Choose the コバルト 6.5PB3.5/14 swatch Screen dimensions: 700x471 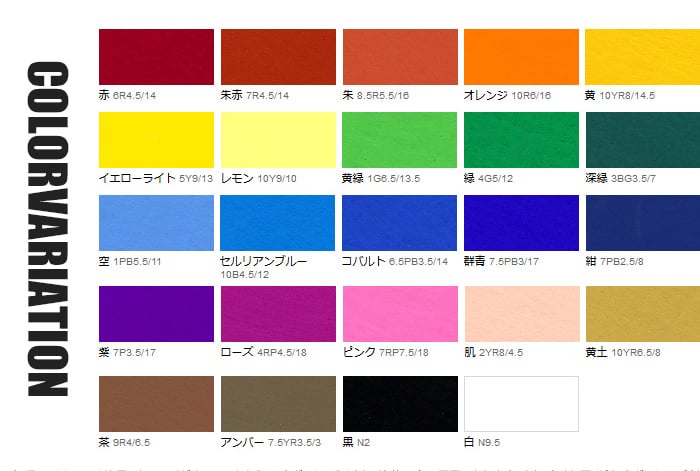pyautogui.click(x=400, y=223)
